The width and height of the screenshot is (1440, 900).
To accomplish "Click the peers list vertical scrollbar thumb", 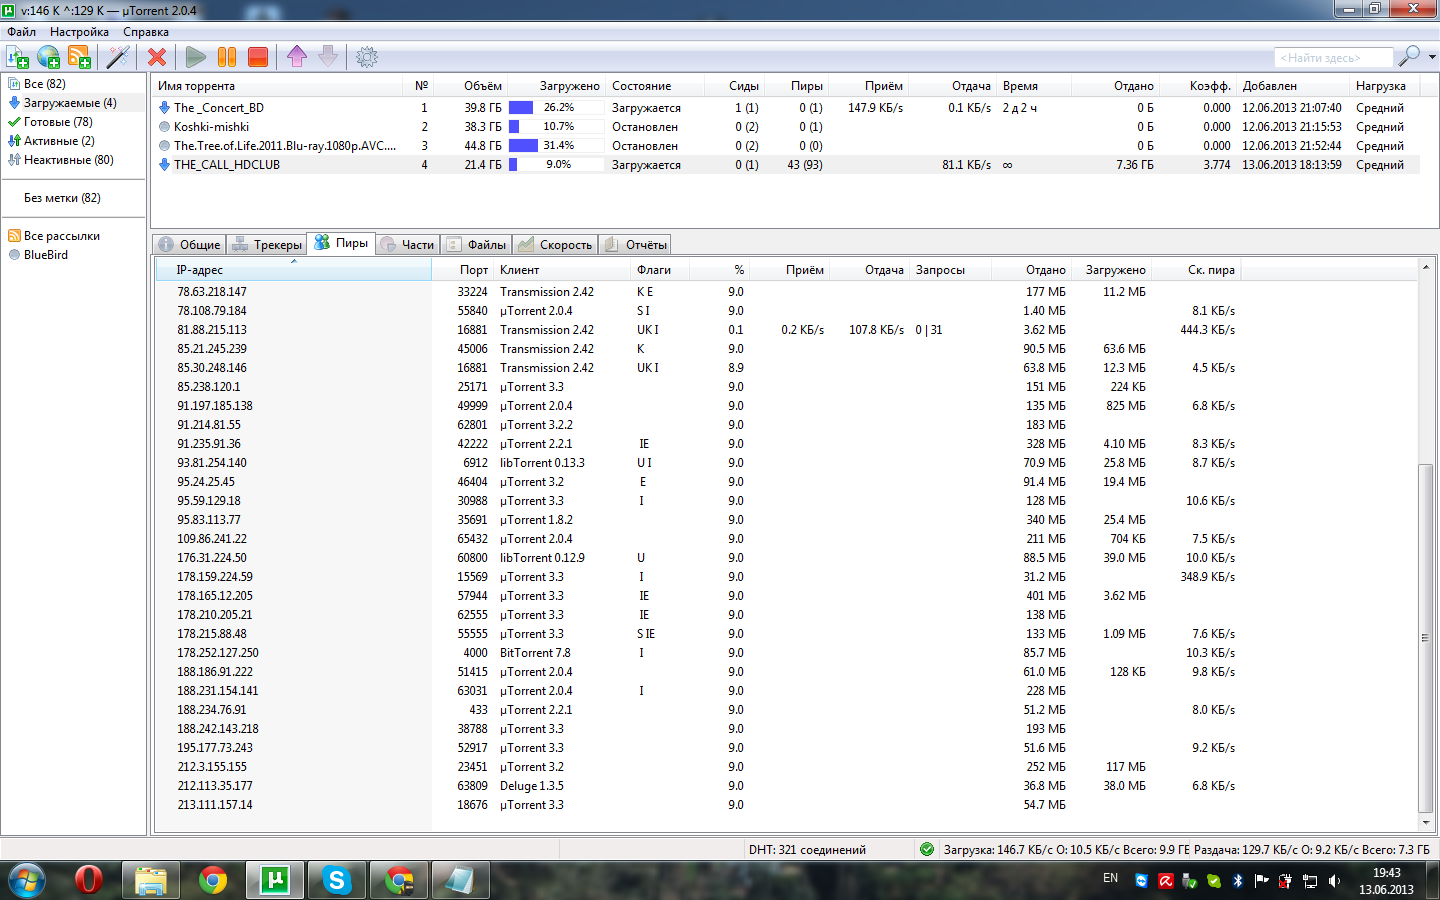I will pyautogui.click(x=1425, y=639).
